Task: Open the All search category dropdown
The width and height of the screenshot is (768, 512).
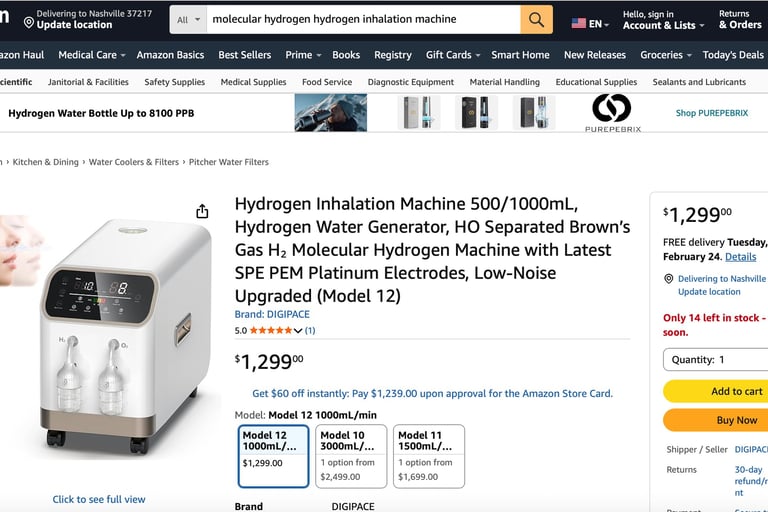Action: 188,20
